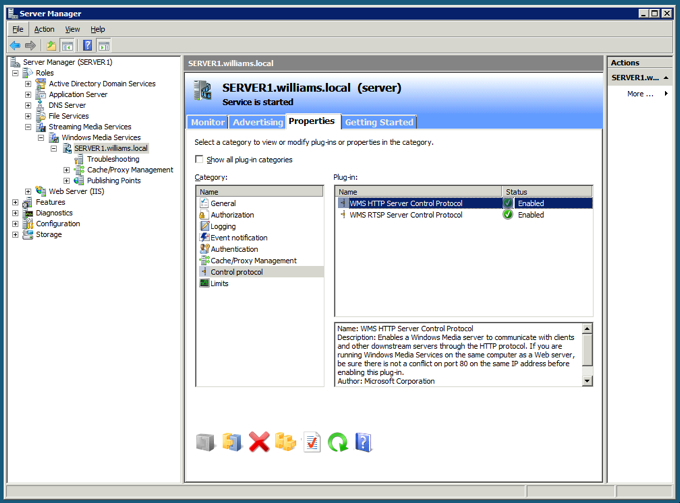680x503 pixels.
Task: Switch to the Getting Started tab
Action: pos(379,122)
